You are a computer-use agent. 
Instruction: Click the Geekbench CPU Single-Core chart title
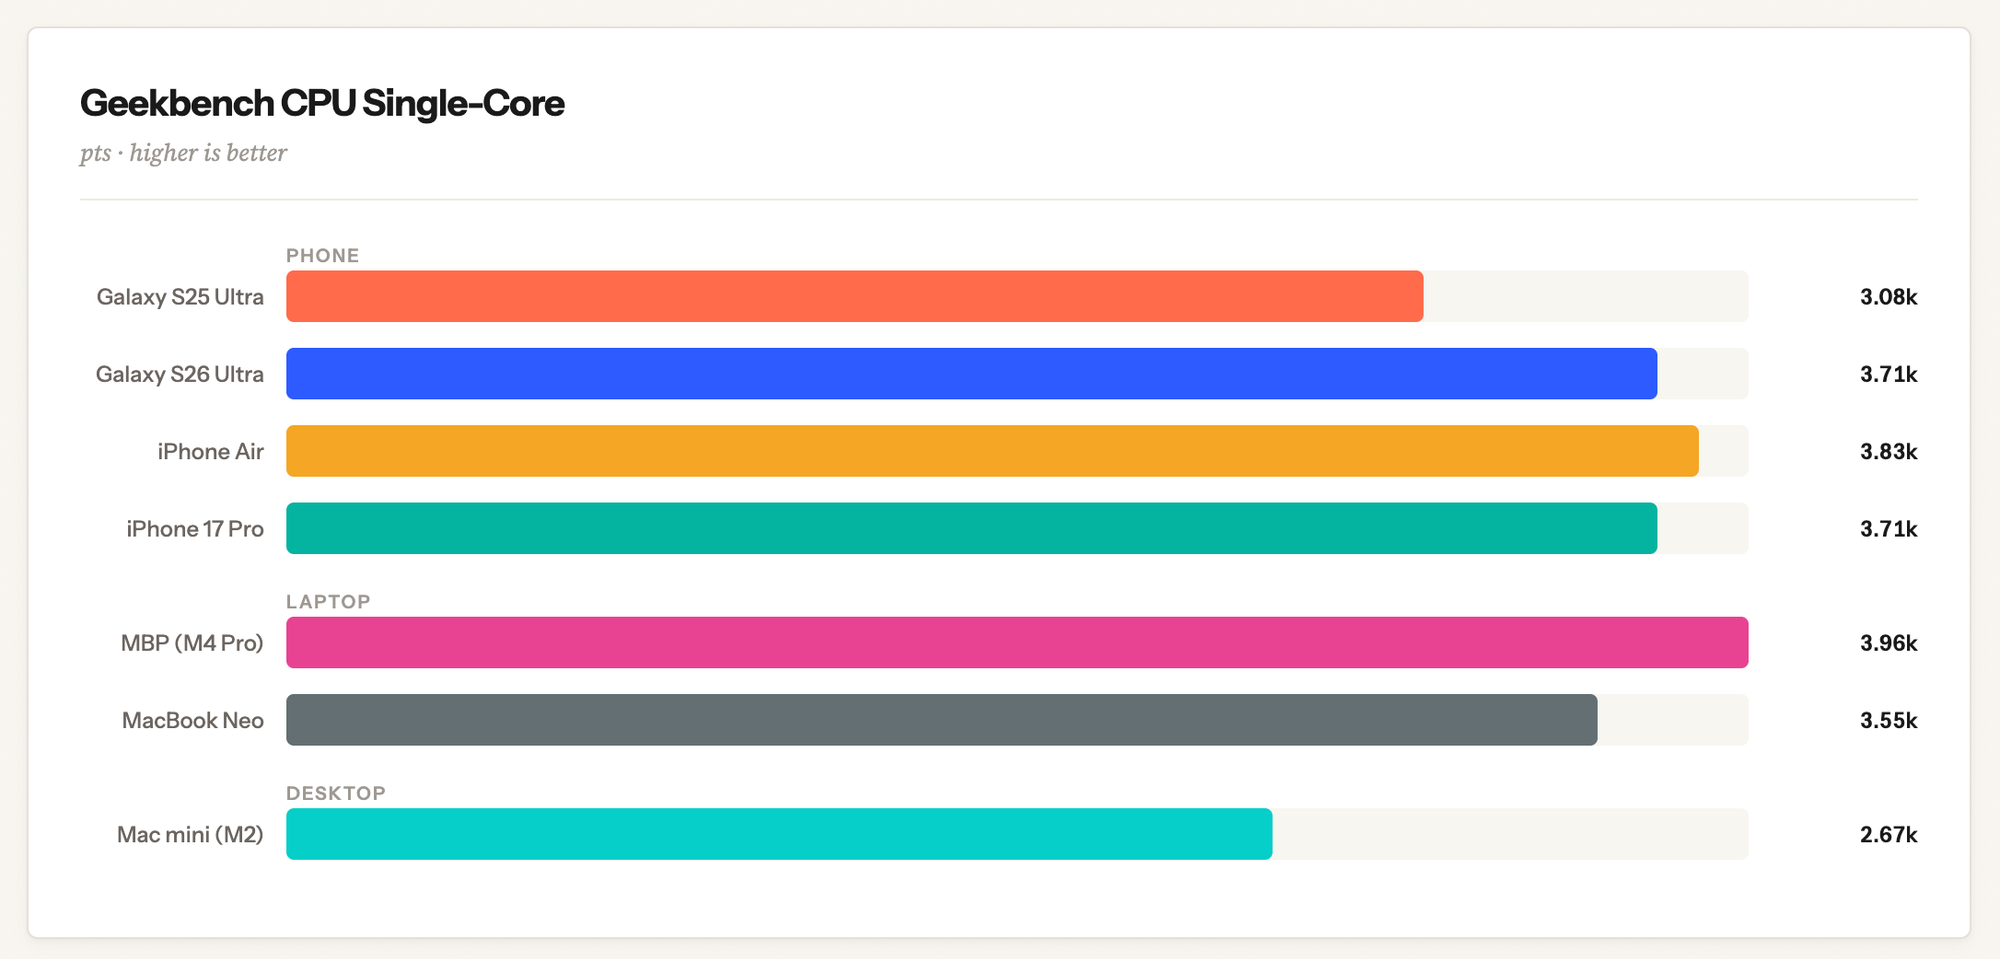pos(322,103)
